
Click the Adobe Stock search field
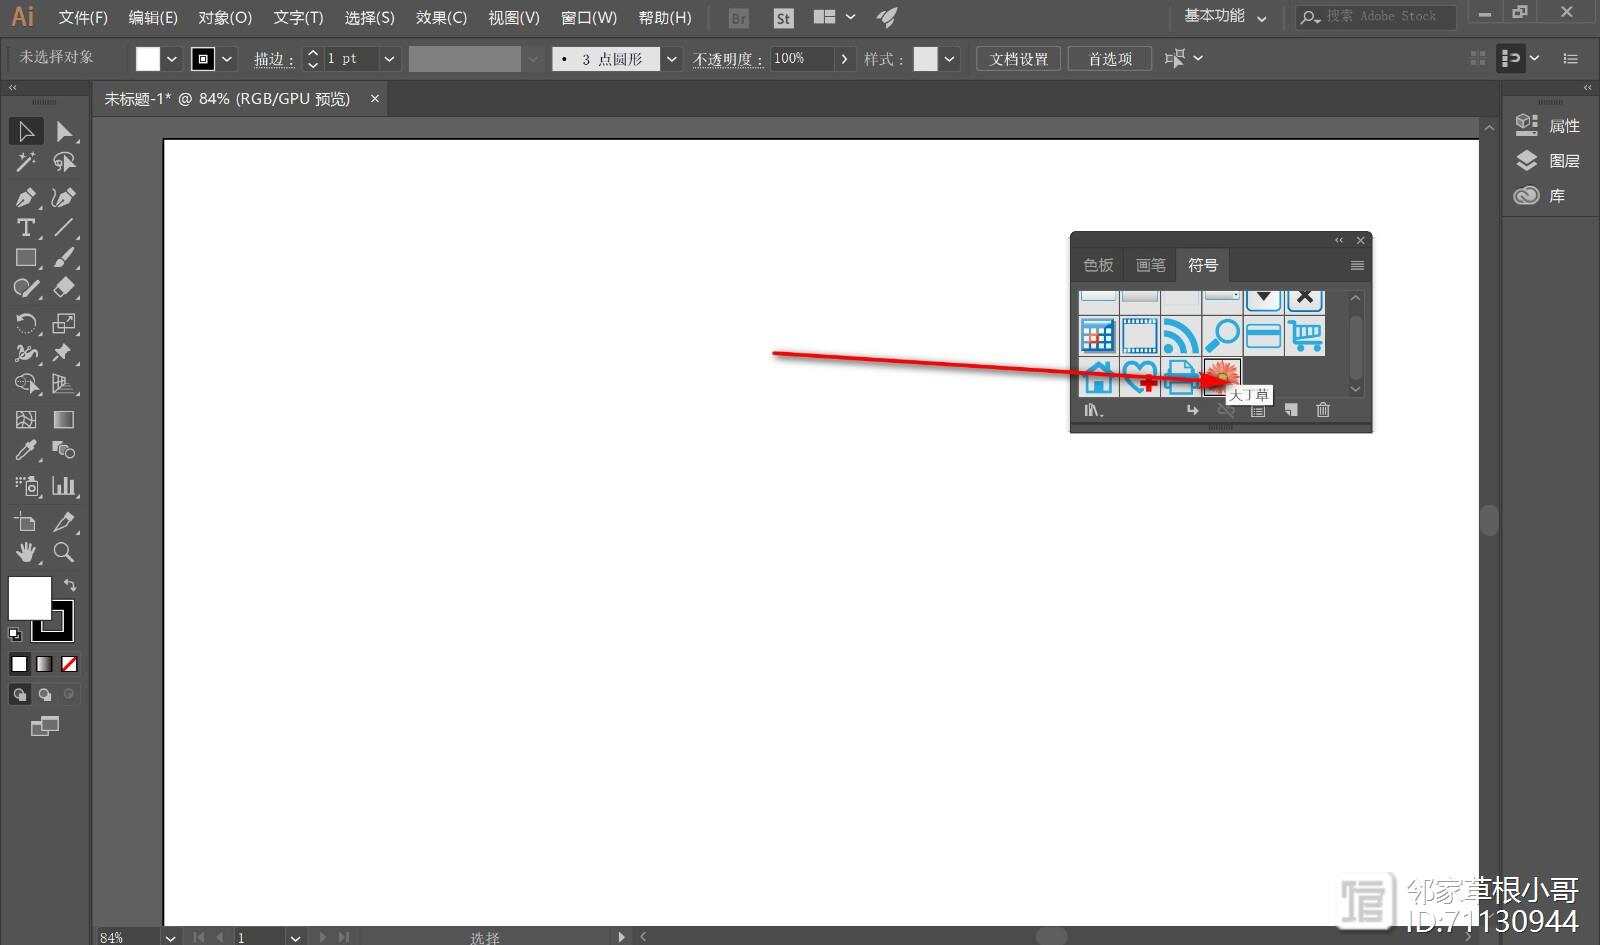tap(1376, 17)
